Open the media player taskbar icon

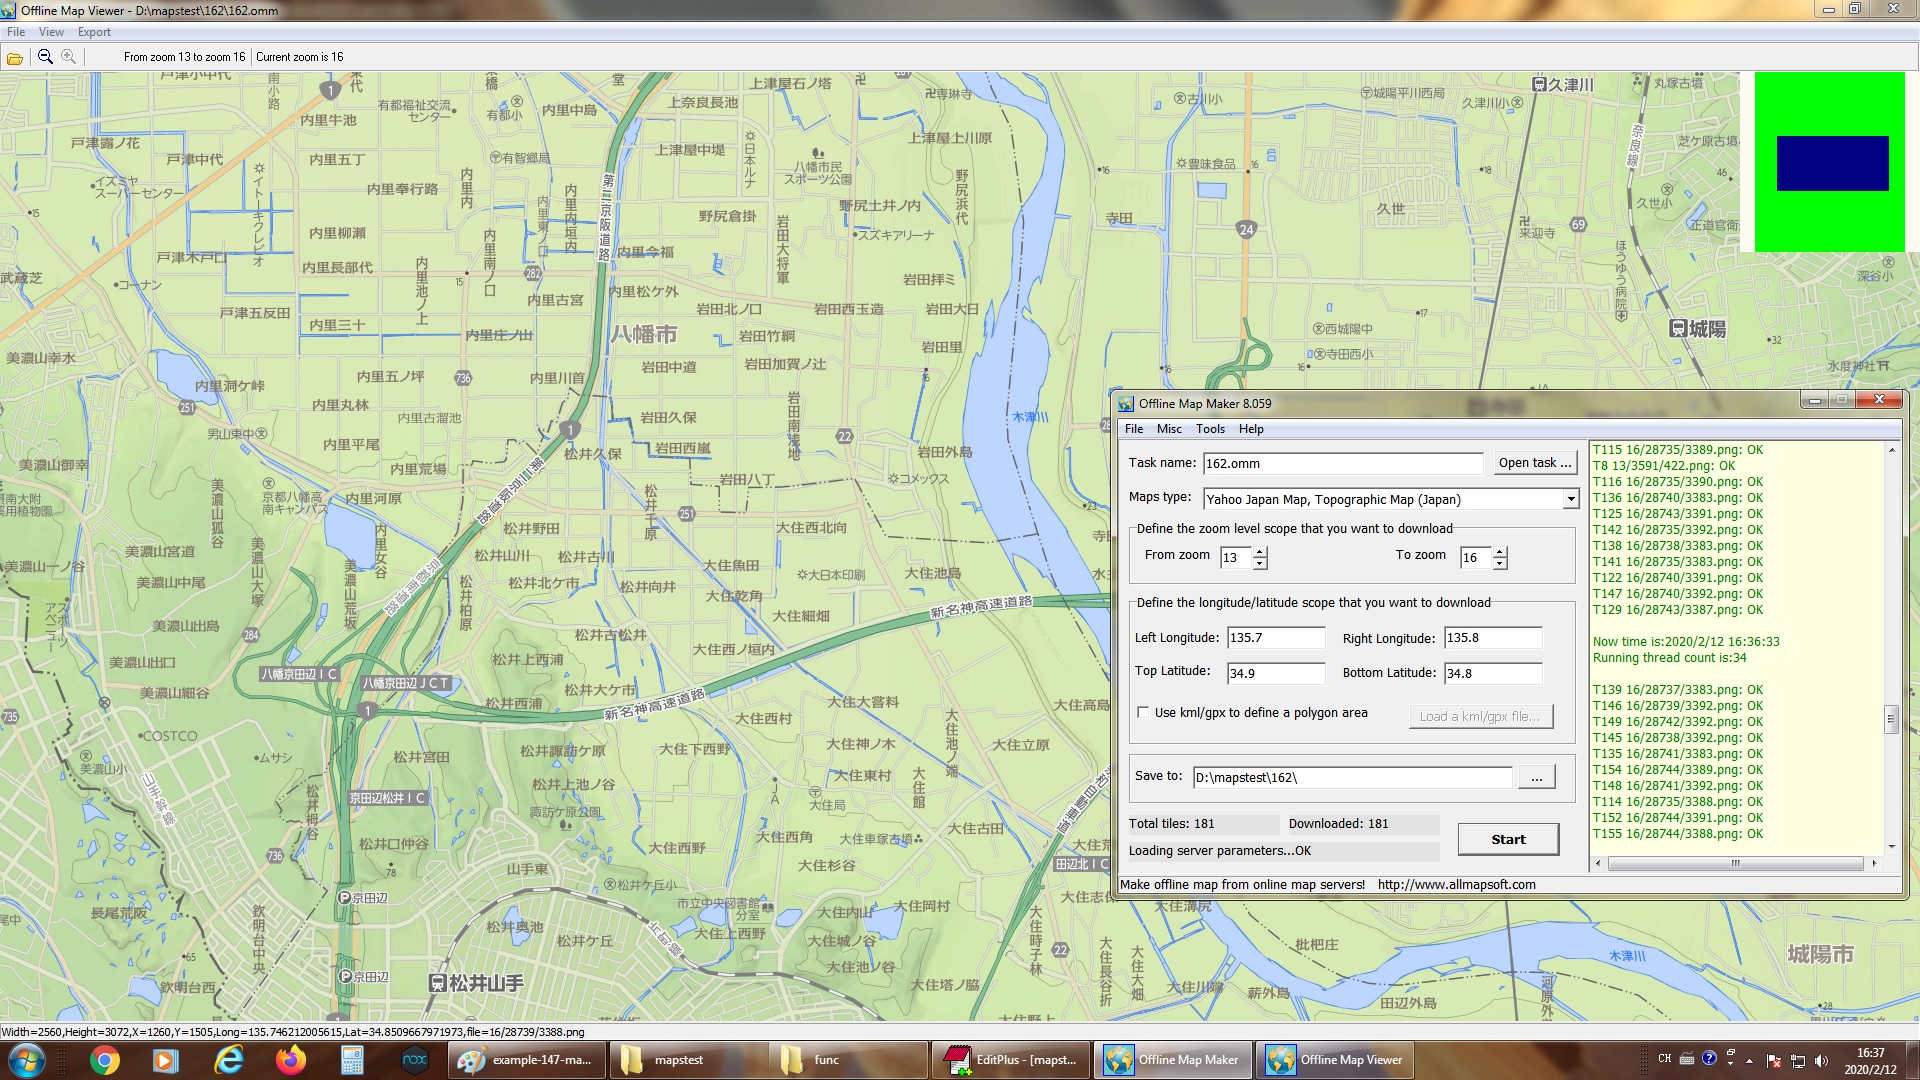pyautogui.click(x=165, y=1060)
